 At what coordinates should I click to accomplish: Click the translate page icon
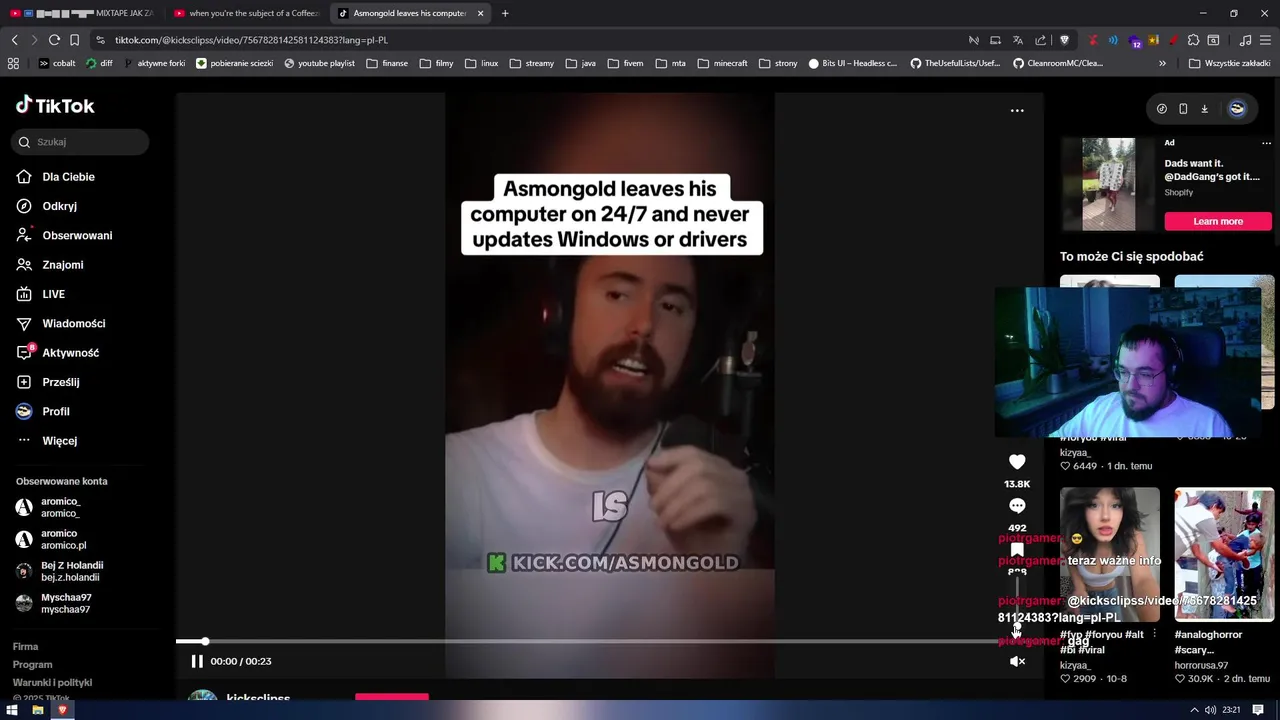tap(1018, 40)
